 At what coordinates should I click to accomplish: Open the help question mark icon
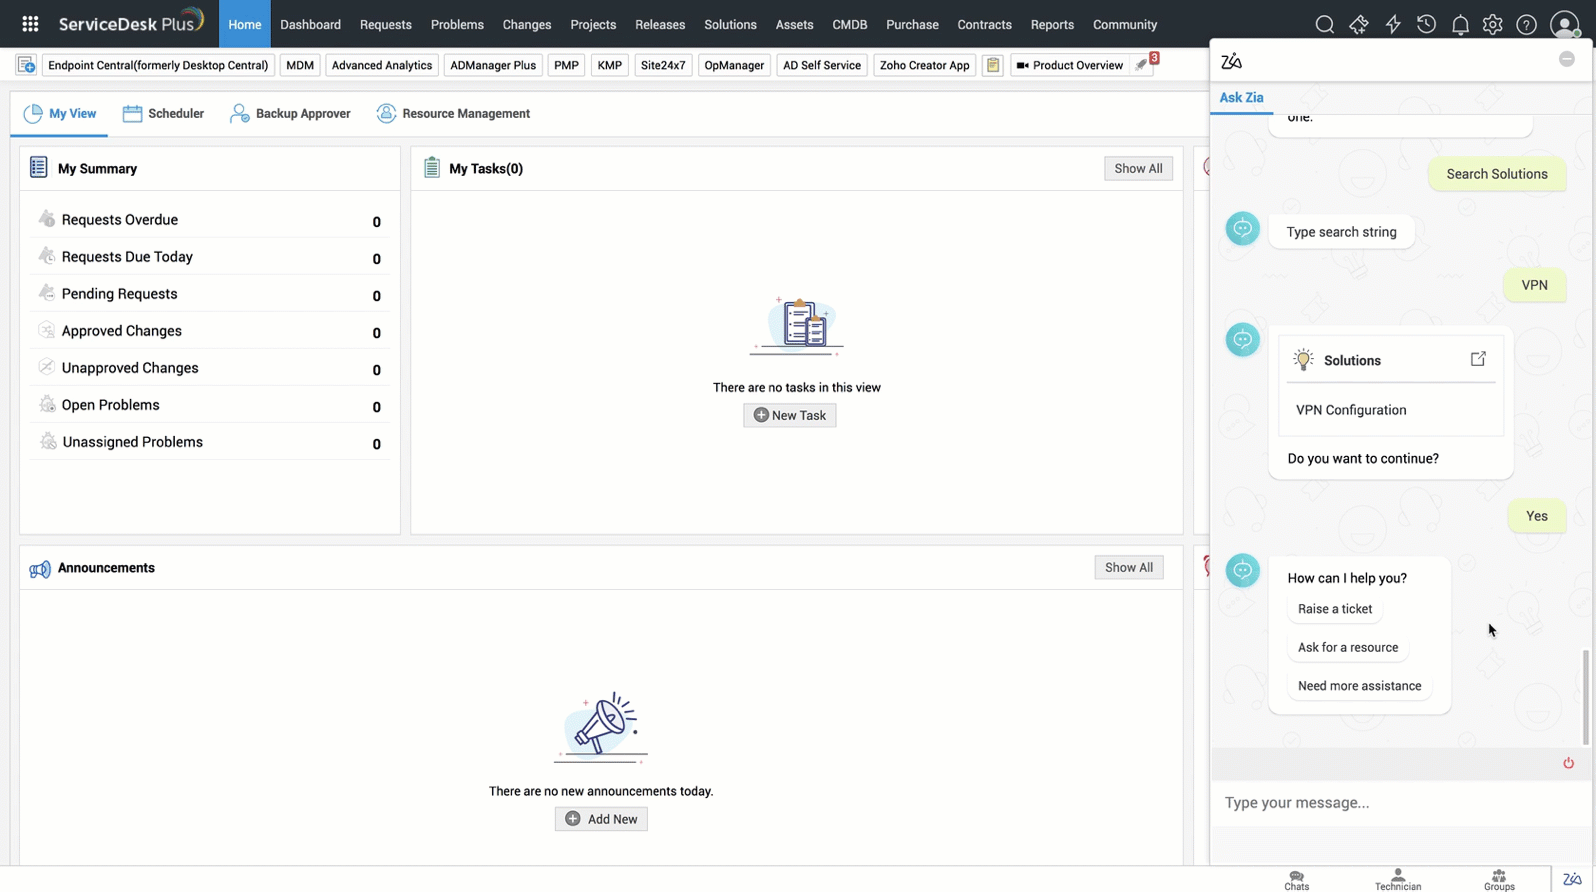point(1526,25)
